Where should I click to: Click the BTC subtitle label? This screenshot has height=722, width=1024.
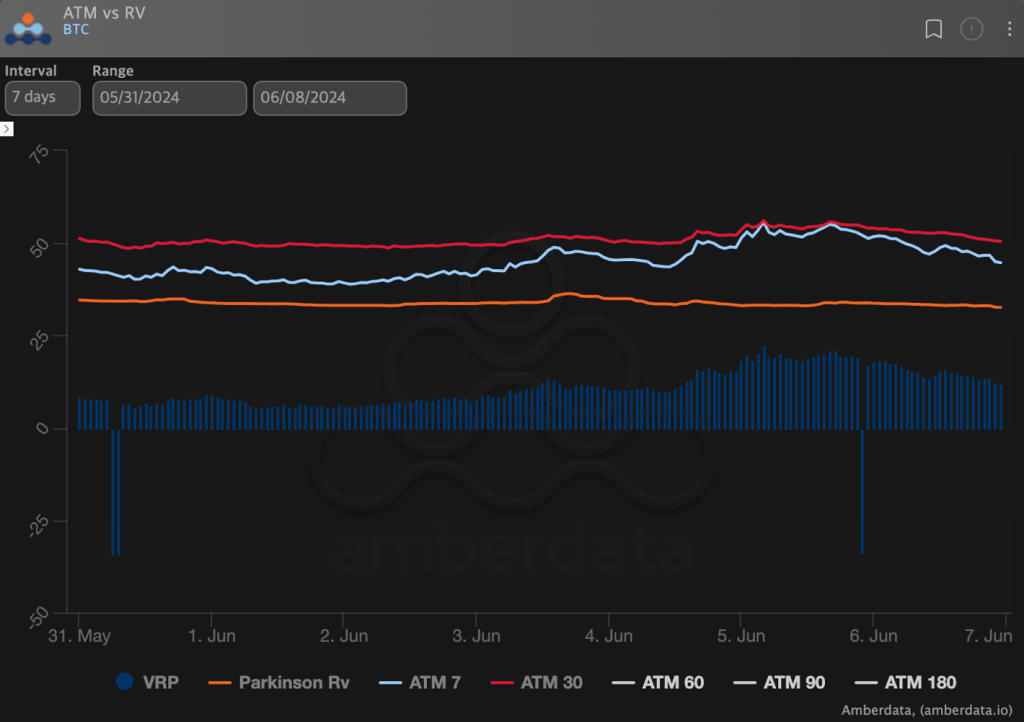click(76, 30)
